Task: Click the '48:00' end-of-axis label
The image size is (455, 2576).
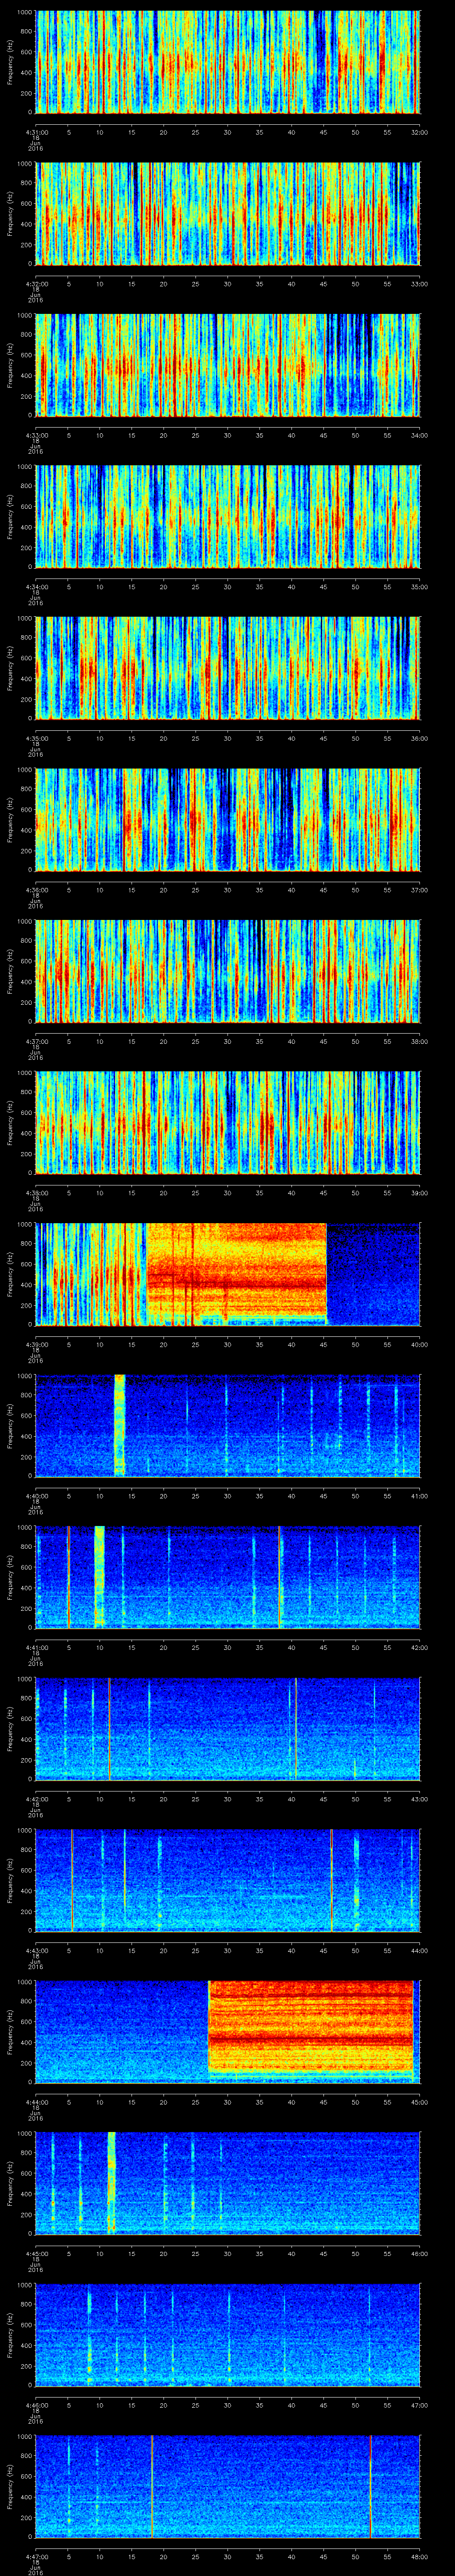Action: [x=419, y=2556]
